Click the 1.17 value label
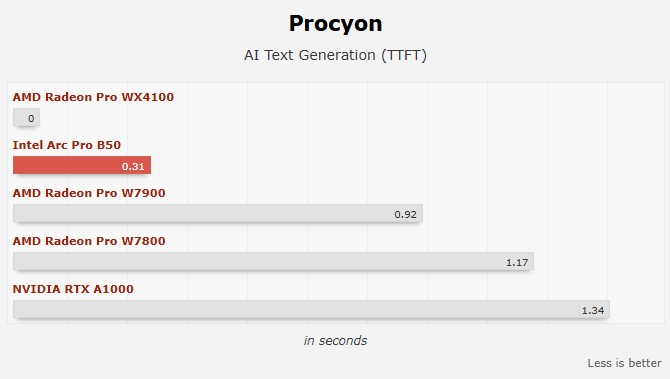The width and height of the screenshot is (670, 379). (x=517, y=262)
